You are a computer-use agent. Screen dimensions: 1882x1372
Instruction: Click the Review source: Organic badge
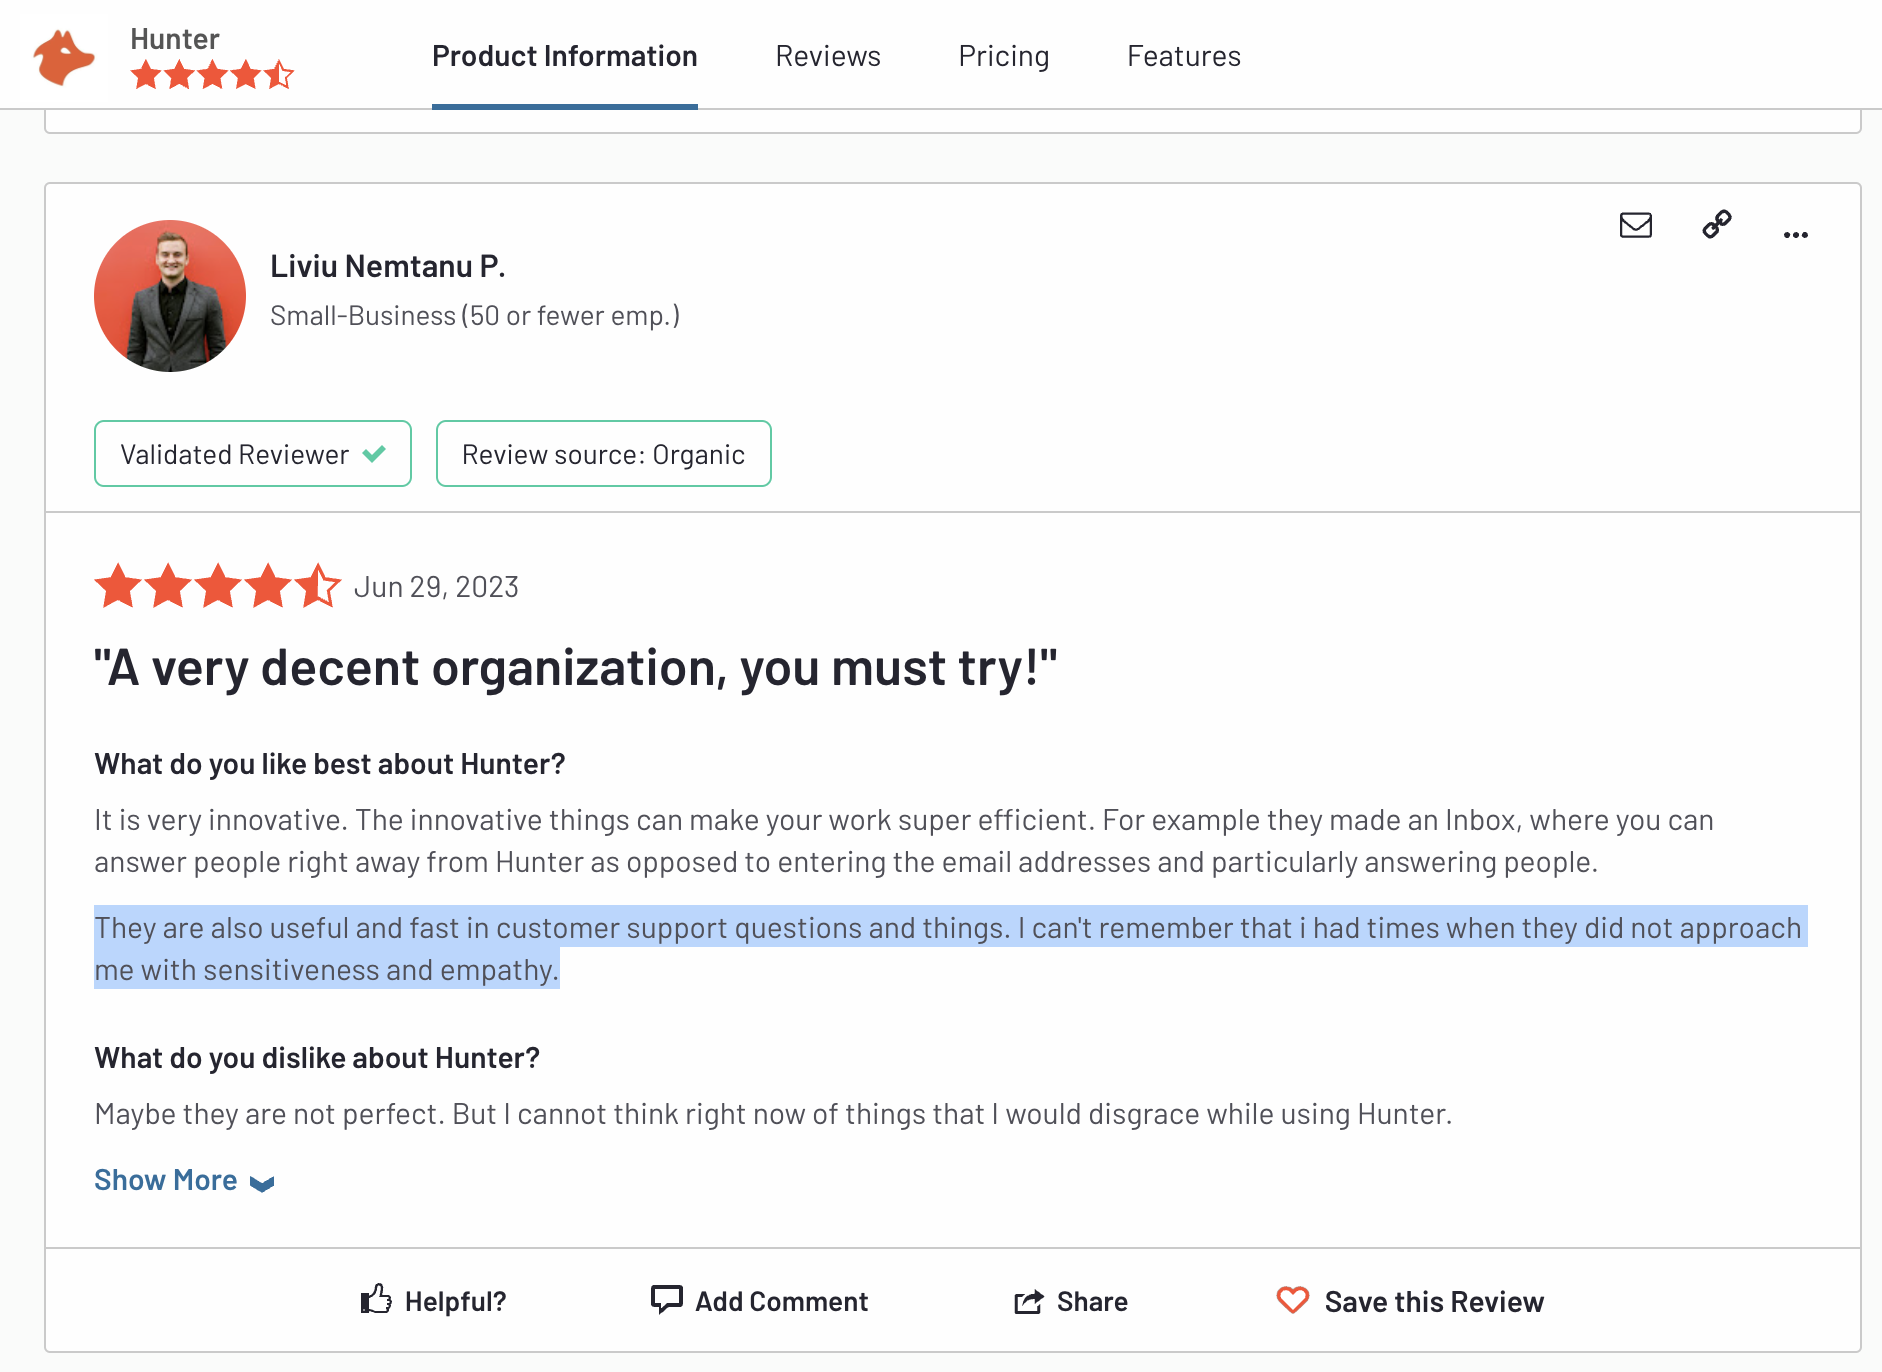(604, 454)
